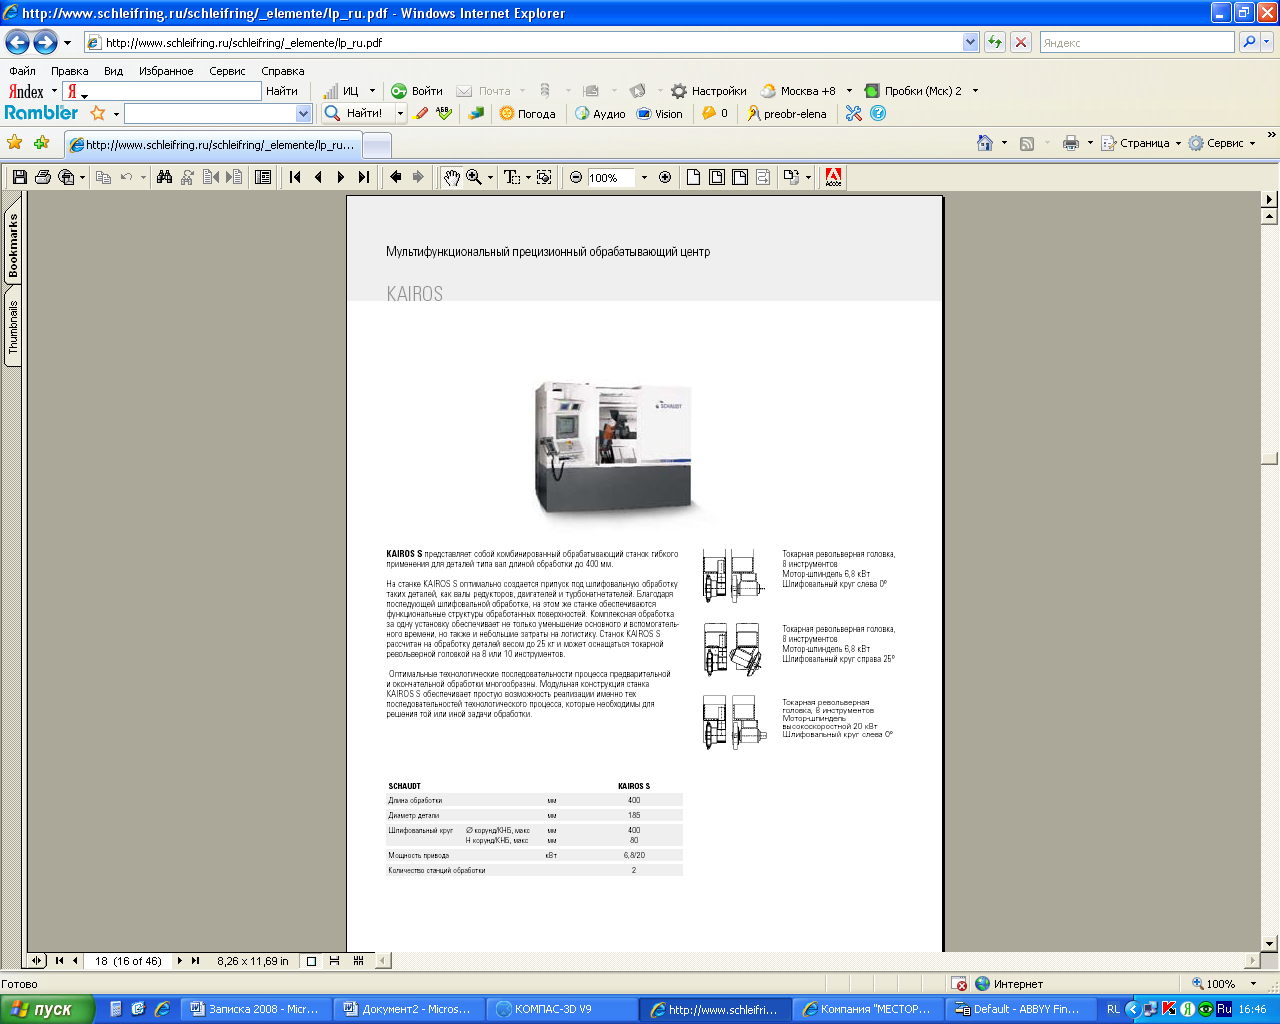Open the Thumbnails side panel tab
The height and width of the screenshot is (1024, 1280).
coord(13,327)
